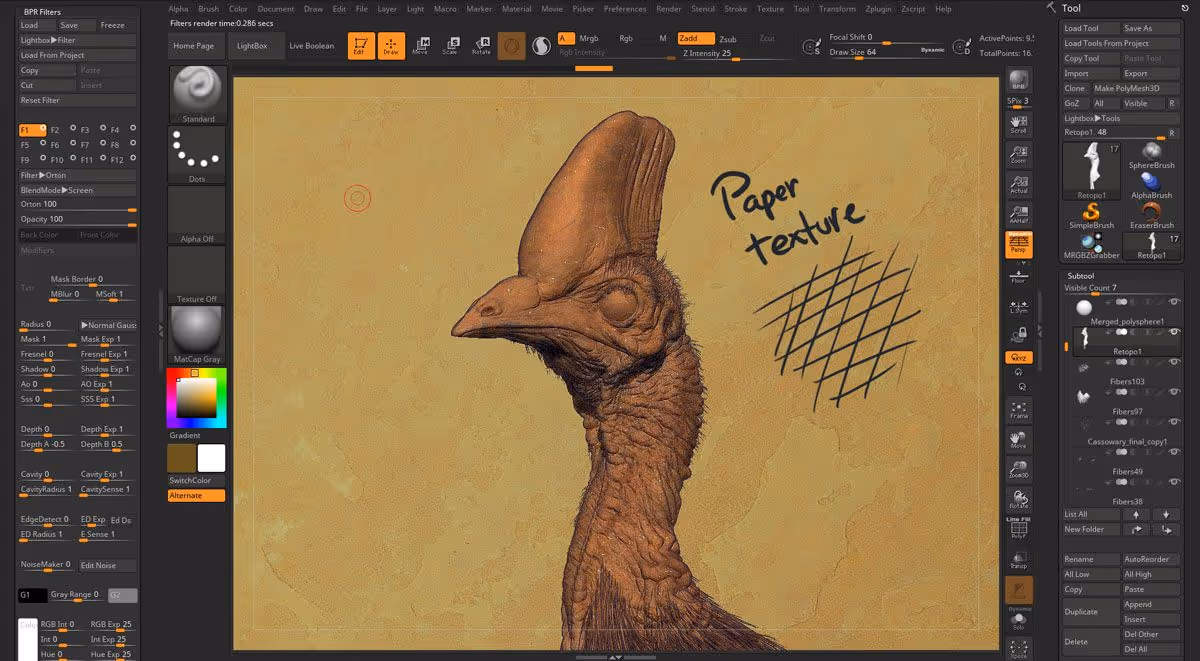
Task: Click the AAHalf view icon
Action: point(1018,213)
